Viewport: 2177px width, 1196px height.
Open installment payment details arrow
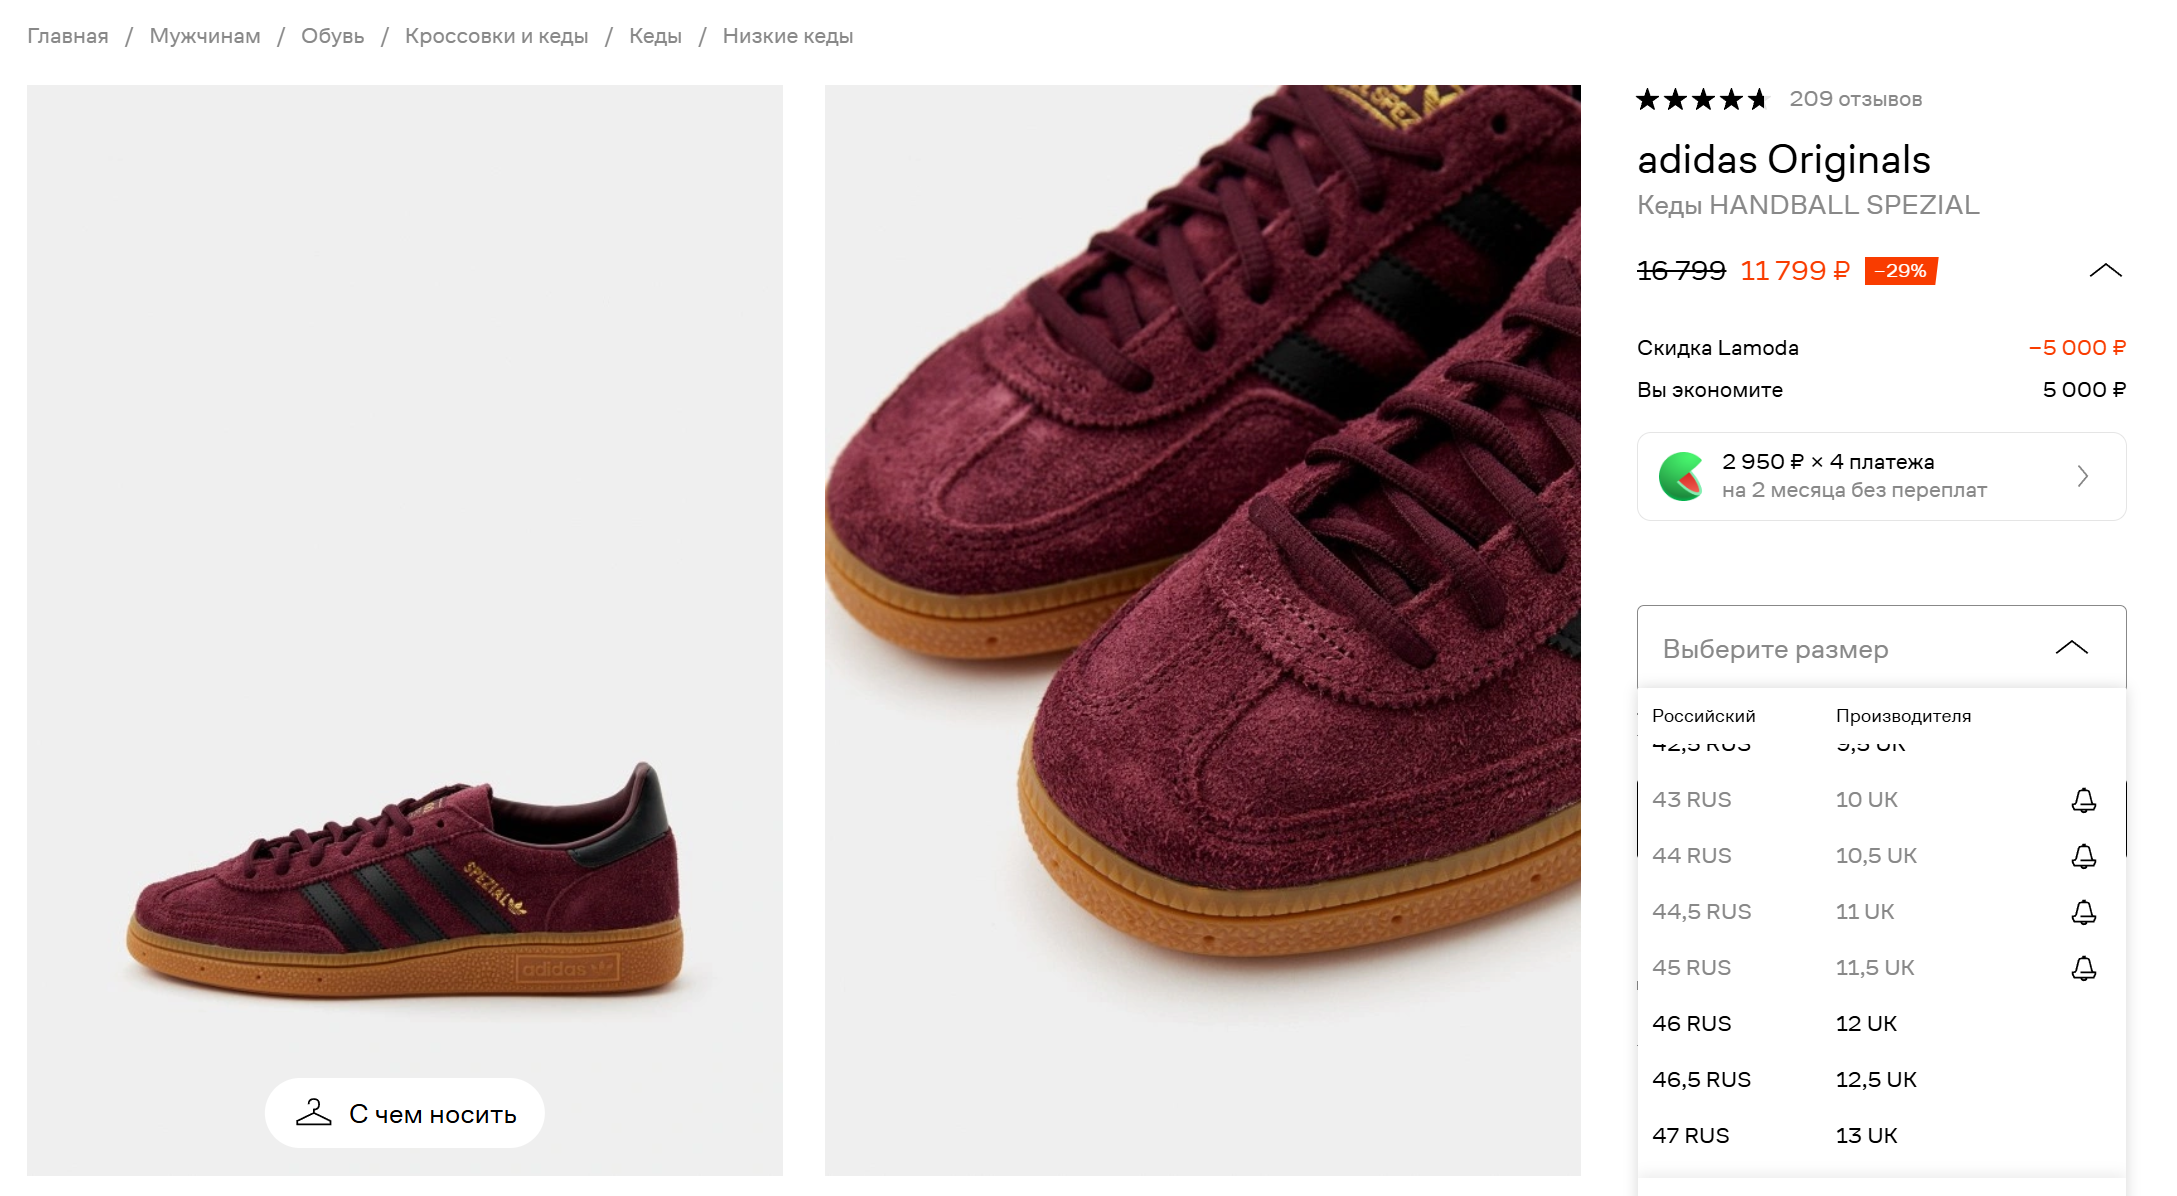click(2082, 476)
